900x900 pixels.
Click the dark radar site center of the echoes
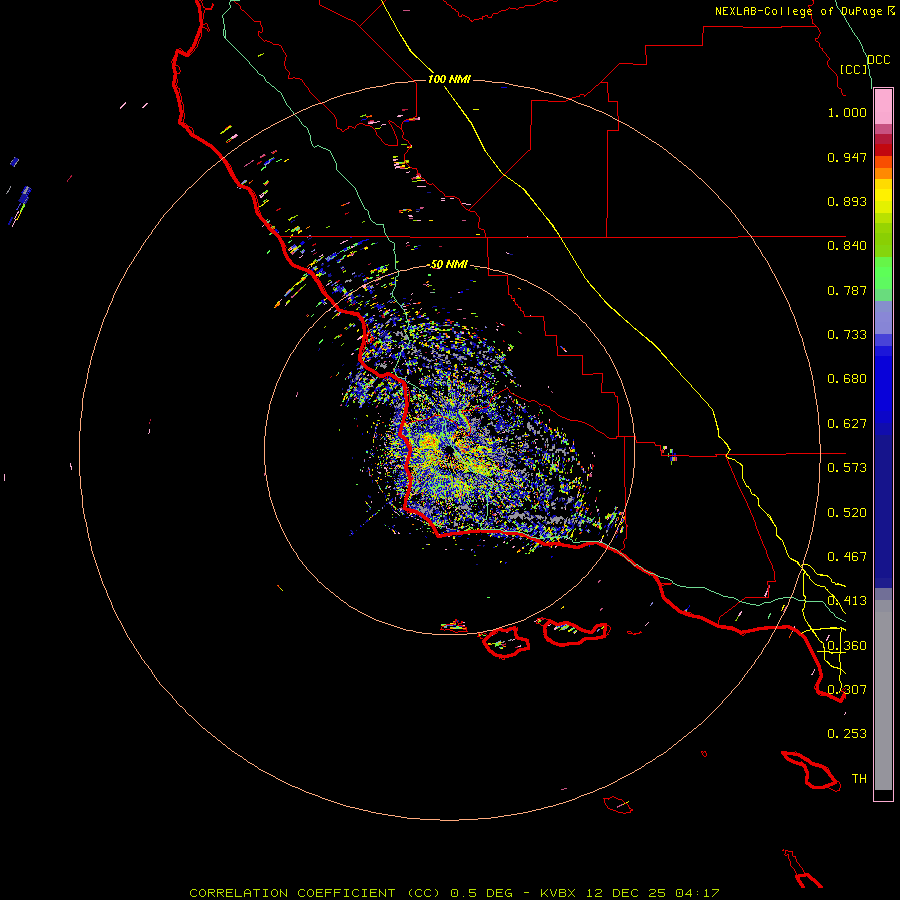coord(448,452)
